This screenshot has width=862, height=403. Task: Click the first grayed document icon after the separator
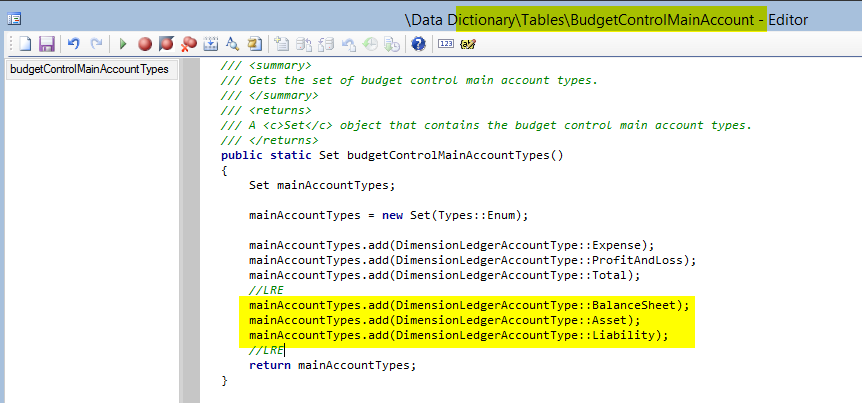pyautogui.click(x=282, y=44)
